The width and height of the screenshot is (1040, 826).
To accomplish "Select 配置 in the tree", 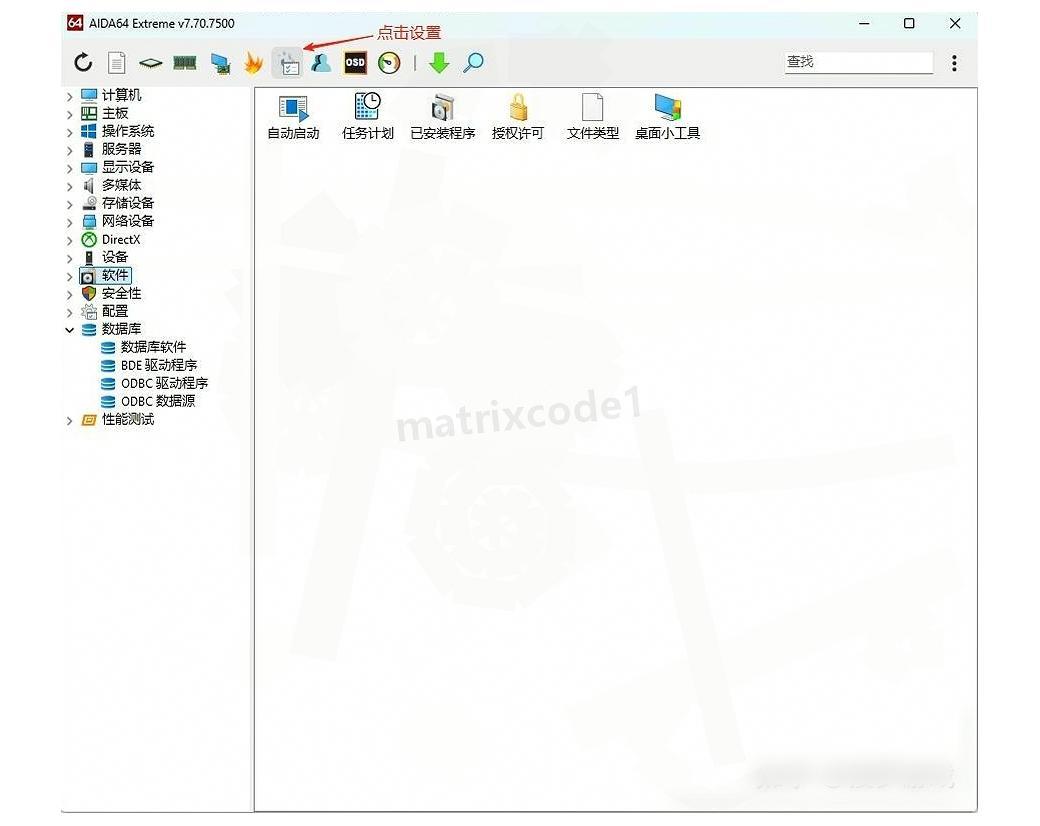I will click(x=114, y=311).
